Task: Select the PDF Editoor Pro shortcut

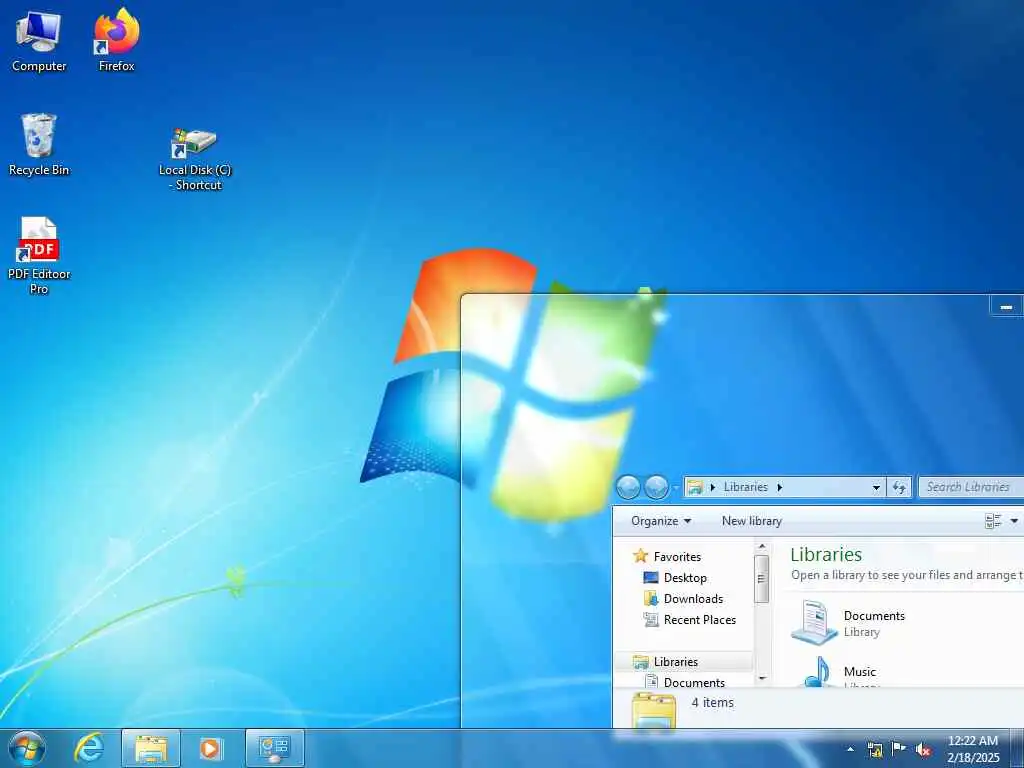Action: tap(39, 256)
